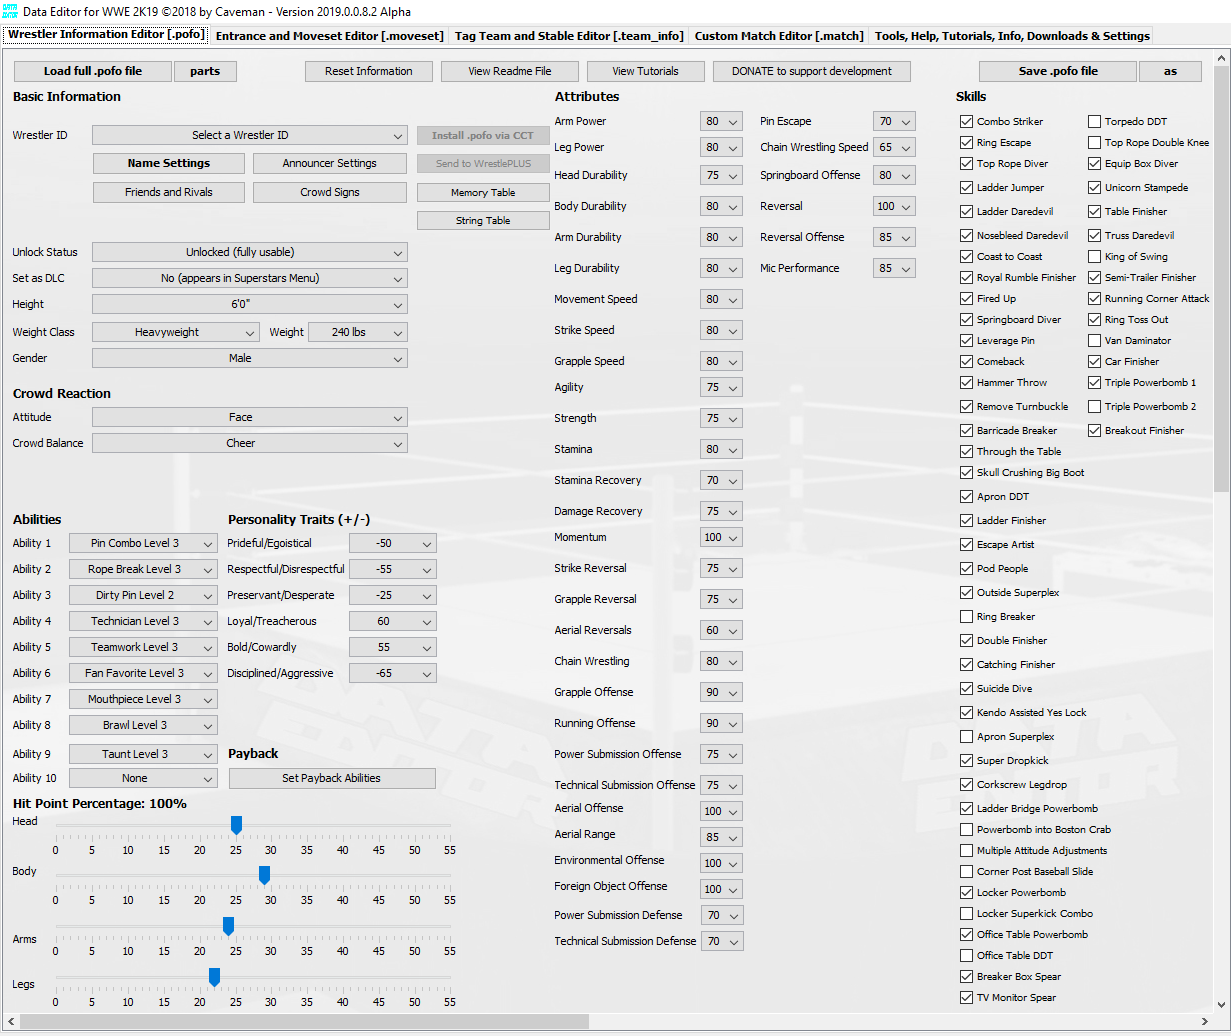Check the Top Rope Double Knee skill
1231x1036 pixels.
(1094, 143)
